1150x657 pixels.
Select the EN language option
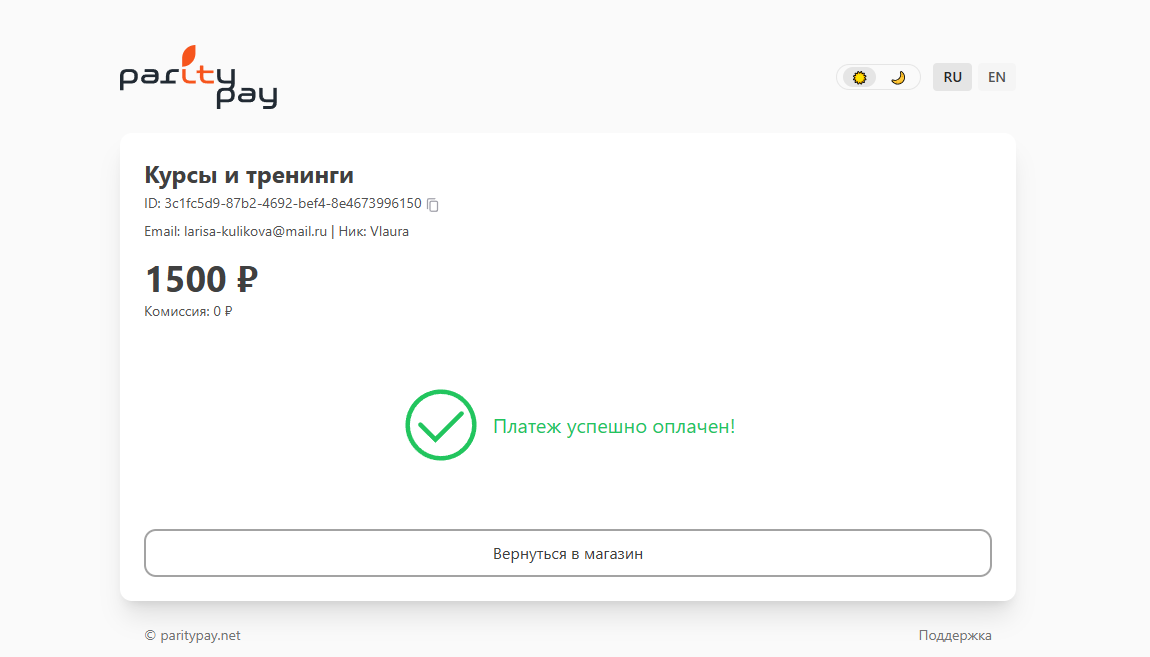[996, 77]
